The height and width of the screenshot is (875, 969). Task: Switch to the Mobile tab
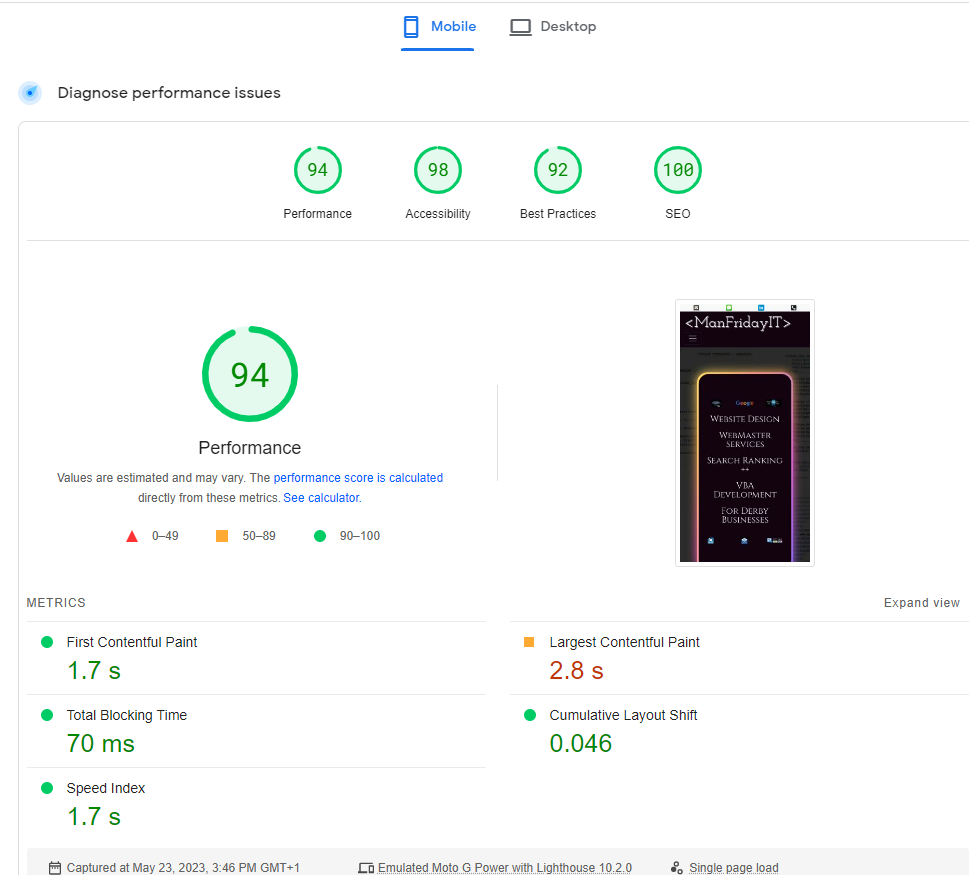click(439, 27)
